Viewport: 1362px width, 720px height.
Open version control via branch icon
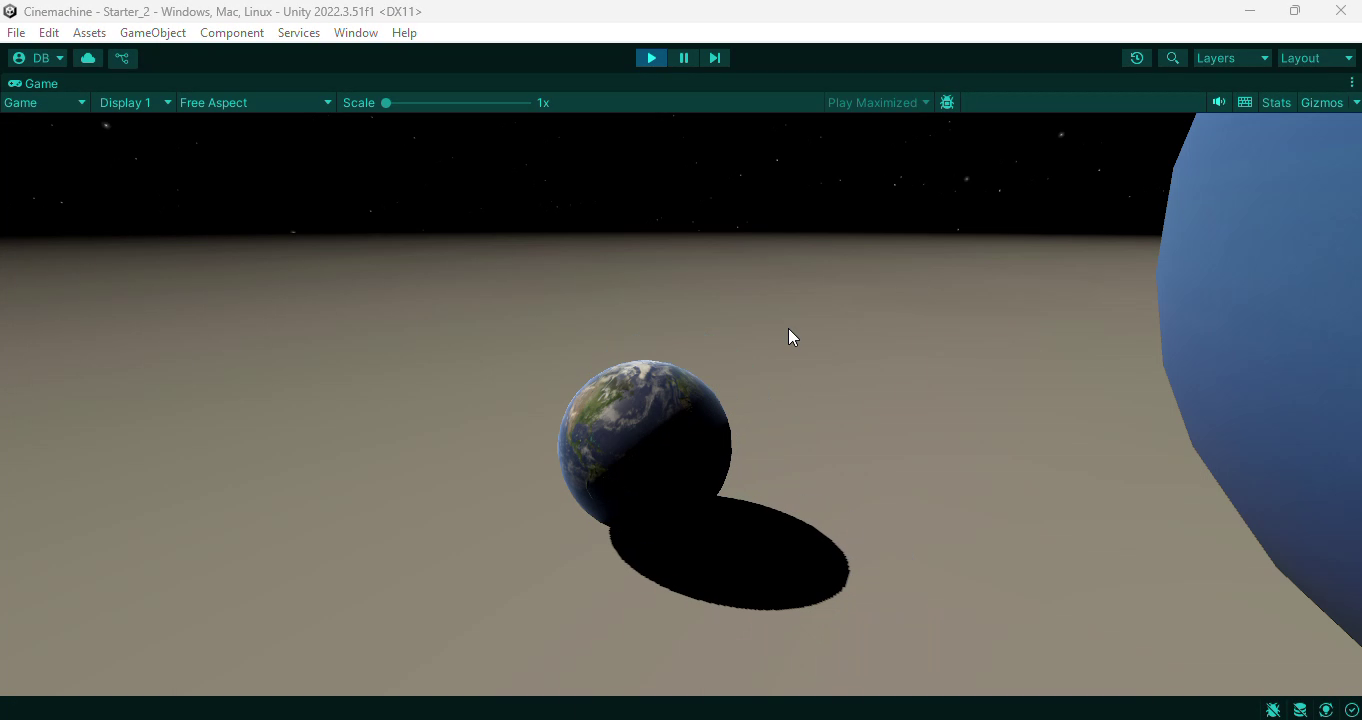click(123, 58)
